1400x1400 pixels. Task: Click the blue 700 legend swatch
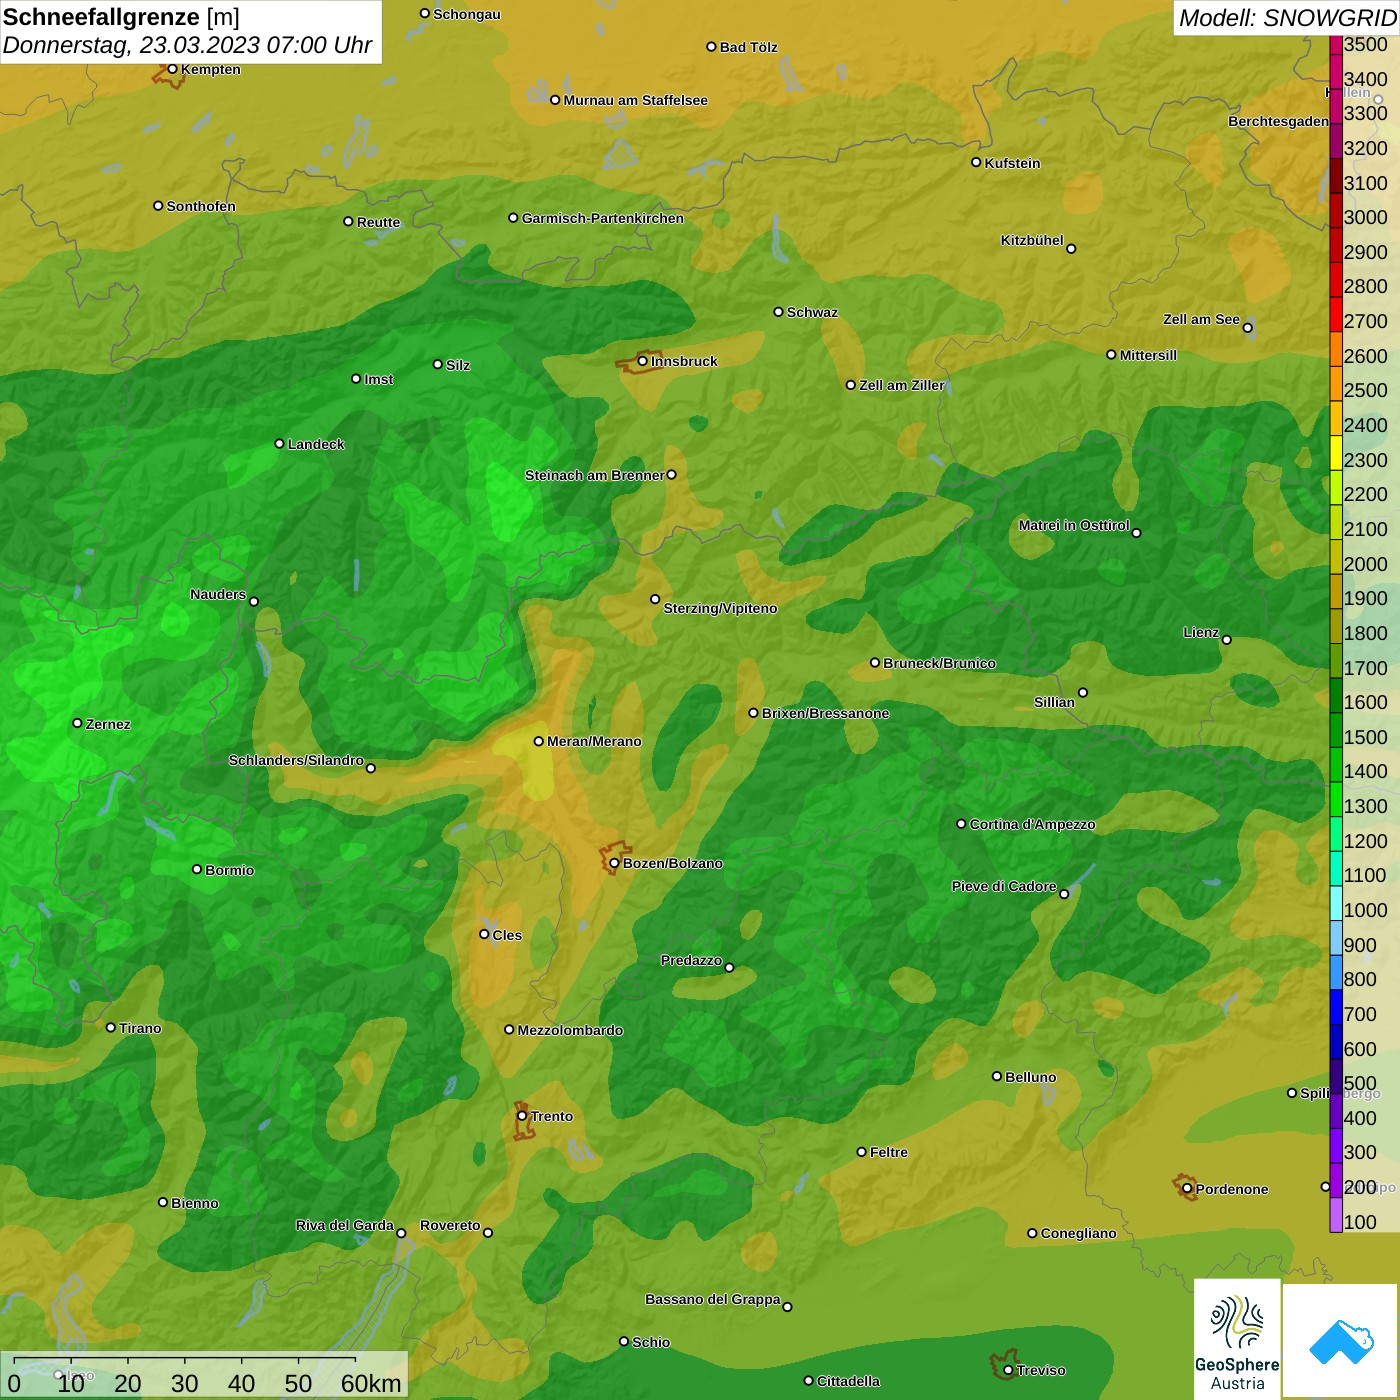pyautogui.click(x=1336, y=1007)
